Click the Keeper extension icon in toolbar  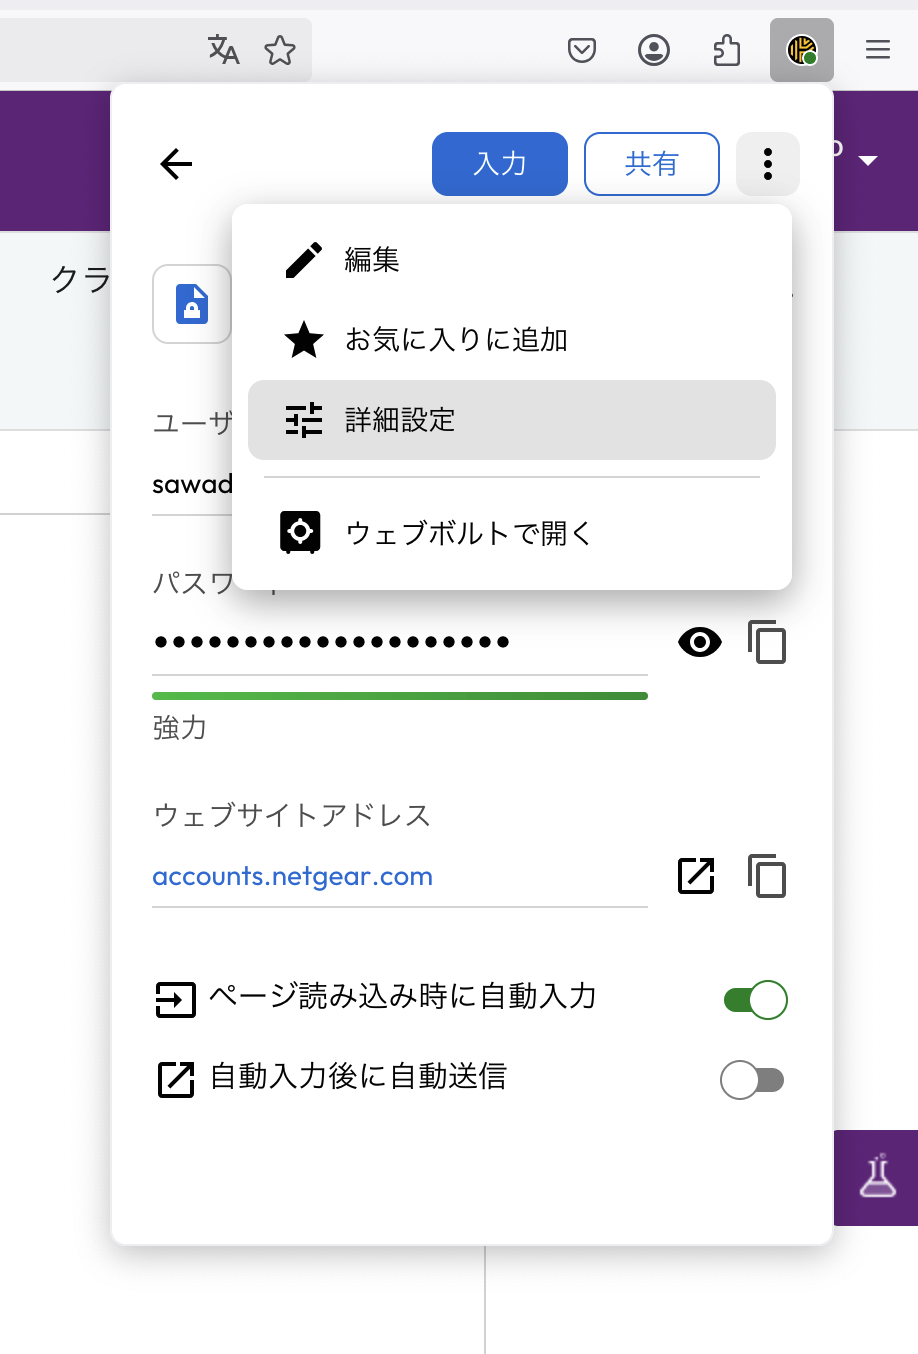click(801, 50)
